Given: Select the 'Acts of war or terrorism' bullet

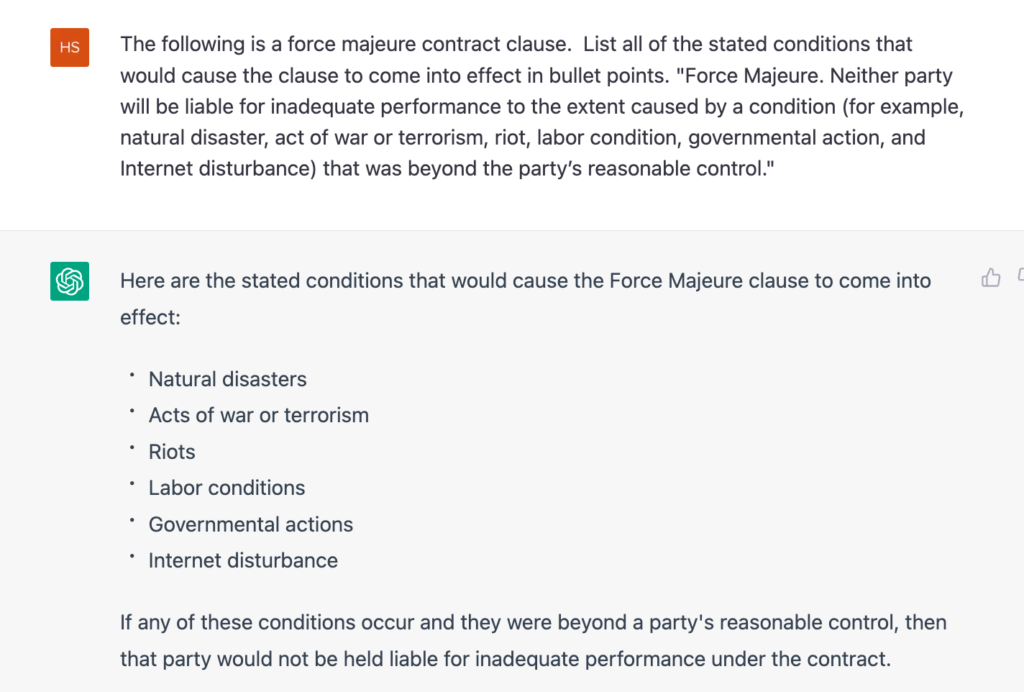Looking at the screenshot, I should (x=259, y=415).
